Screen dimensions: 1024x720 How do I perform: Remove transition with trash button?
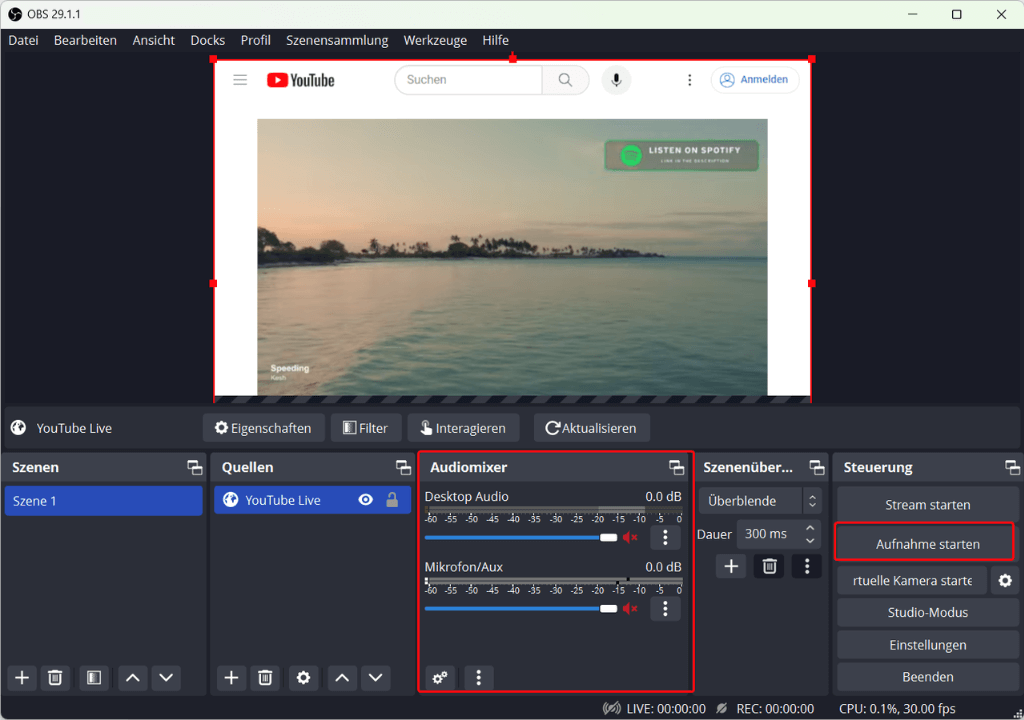point(769,566)
